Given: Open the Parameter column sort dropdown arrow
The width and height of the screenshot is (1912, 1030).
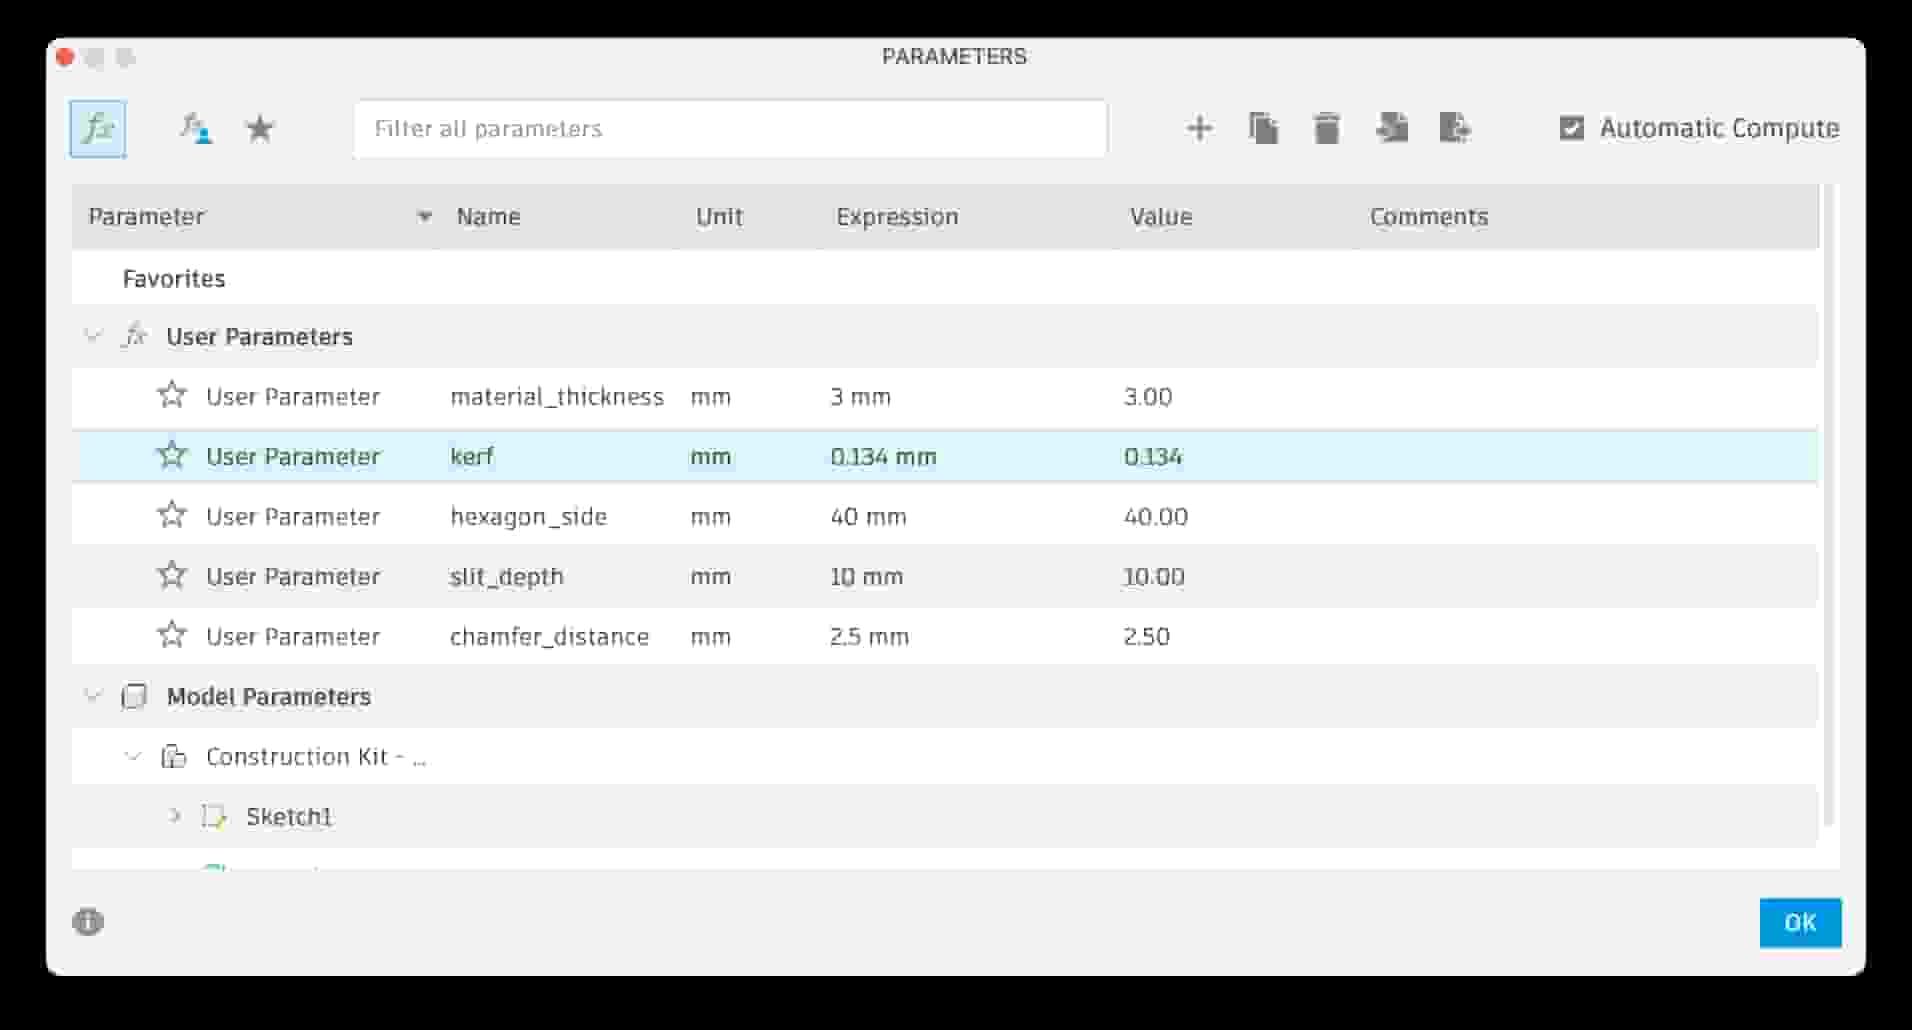Looking at the screenshot, I should [424, 217].
